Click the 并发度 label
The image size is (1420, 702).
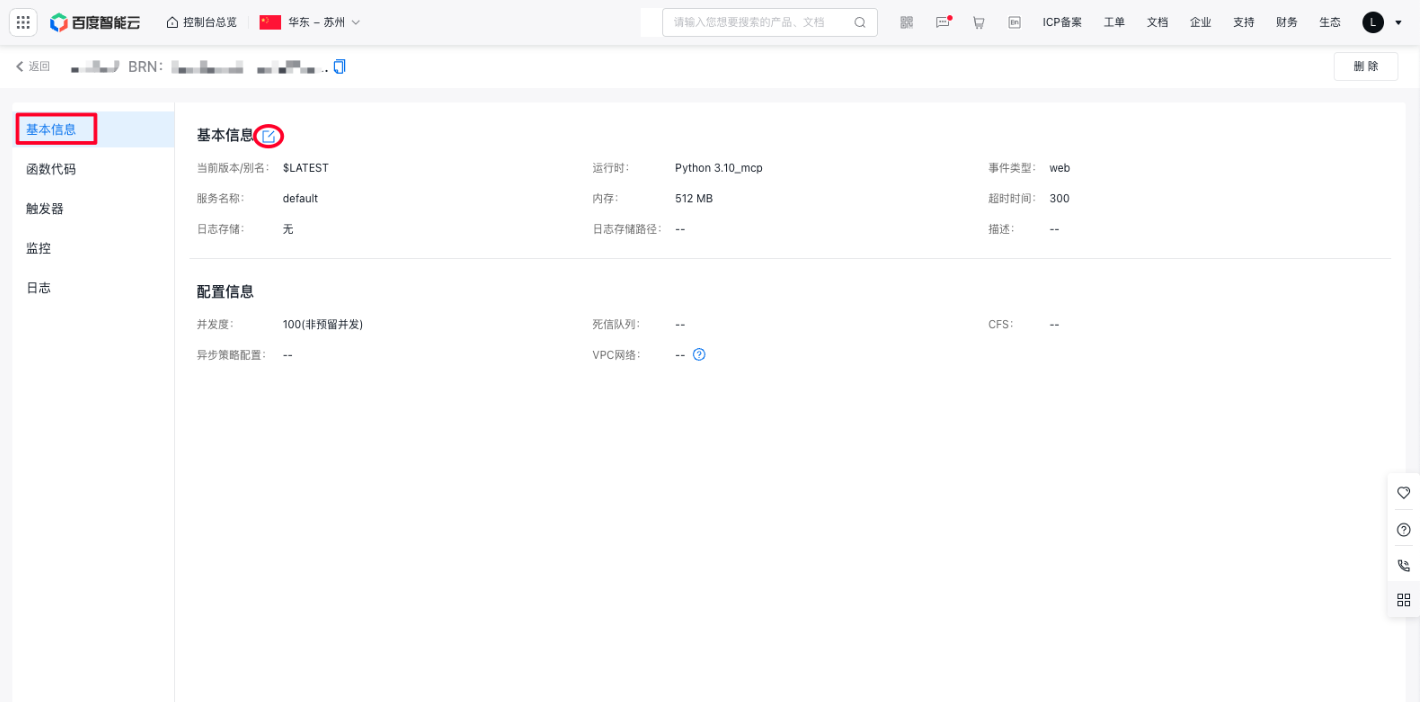point(215,325)
